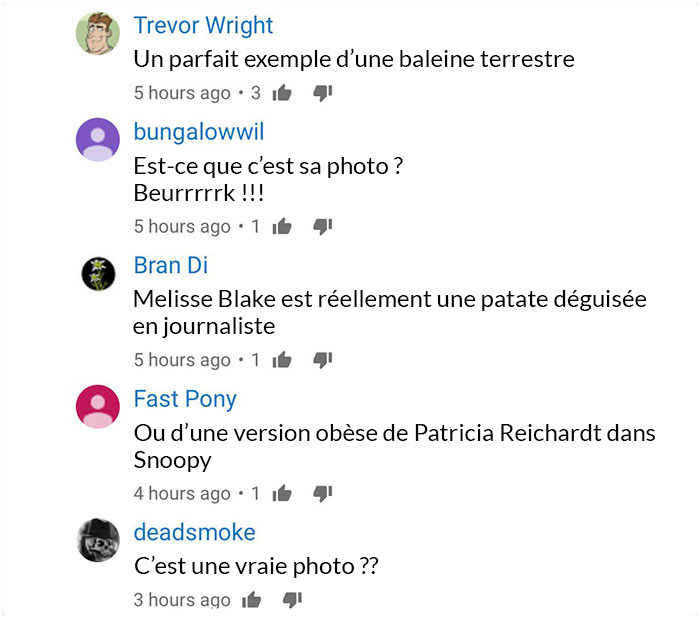Viewport: 700px width, 618px height.
Task: Click Fast Pony's pink avatar
Action: (x=98, y=407)
